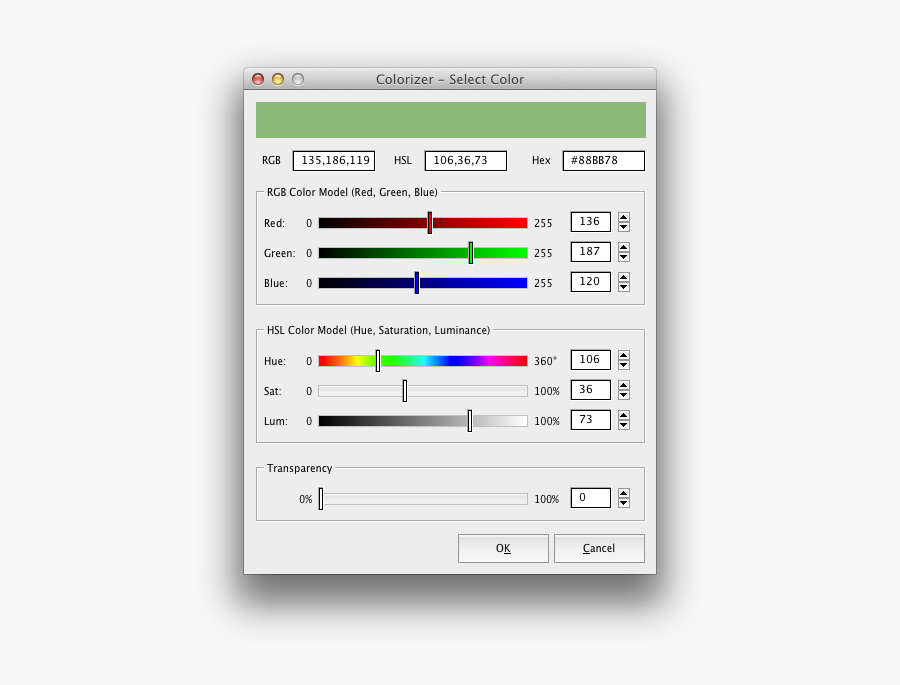Edit the Transparency value box

point(590,497)
